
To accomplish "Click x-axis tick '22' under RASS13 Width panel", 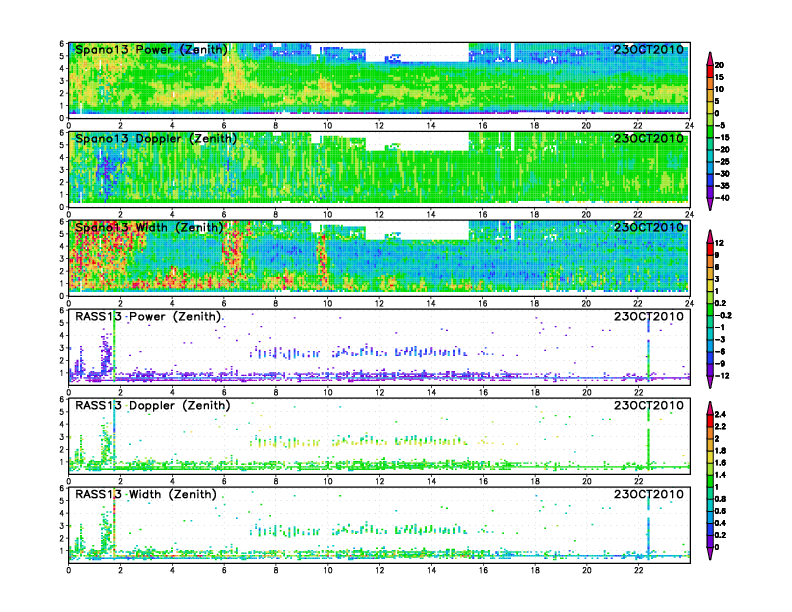I will point(638,571).
